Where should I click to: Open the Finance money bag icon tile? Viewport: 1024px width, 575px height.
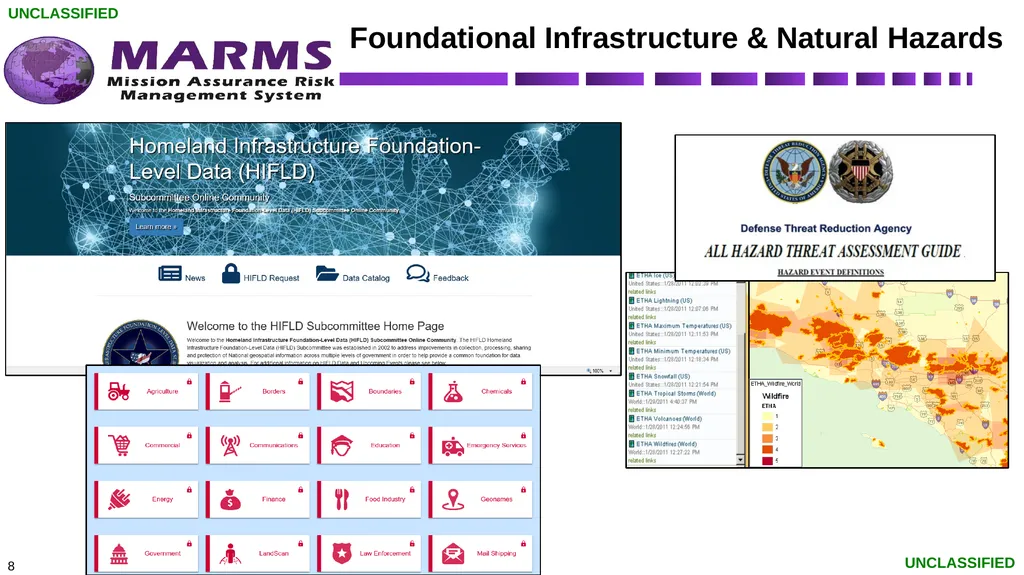pos(257,499)
